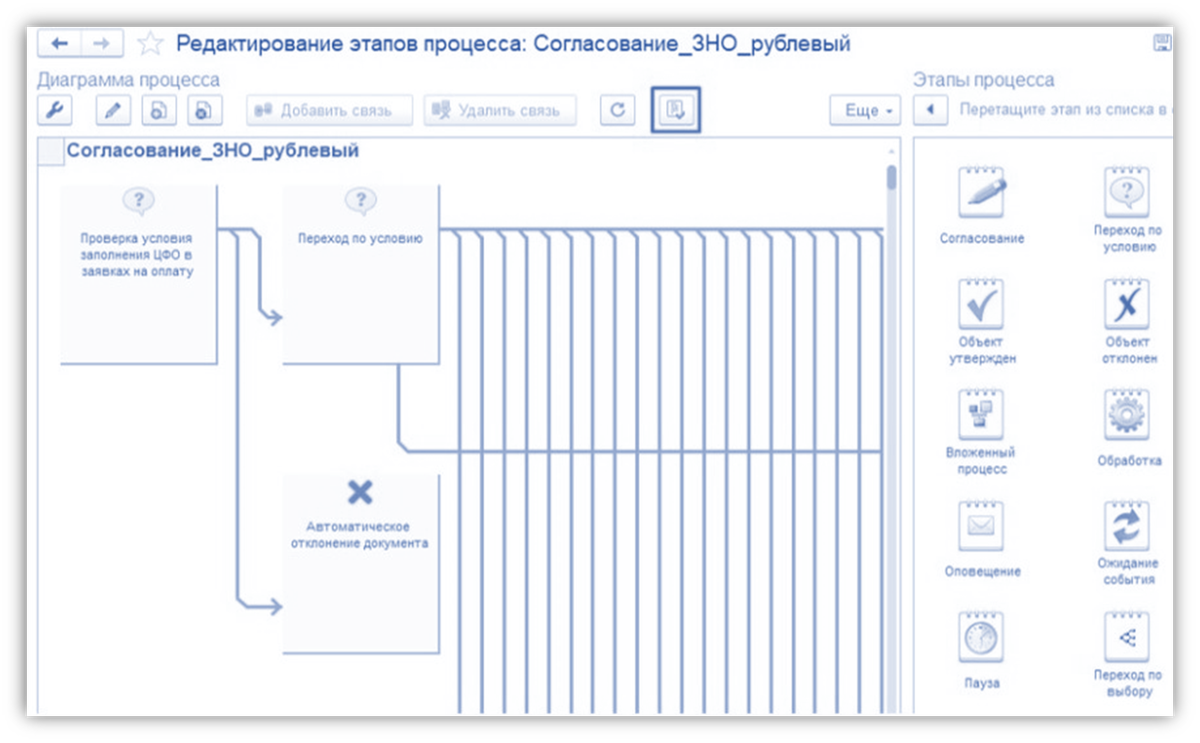Image resolution: width=1200 pixels, height=743 pixels.
Task: Go forward with the right arrow button
Action: [x=101, y=44]
